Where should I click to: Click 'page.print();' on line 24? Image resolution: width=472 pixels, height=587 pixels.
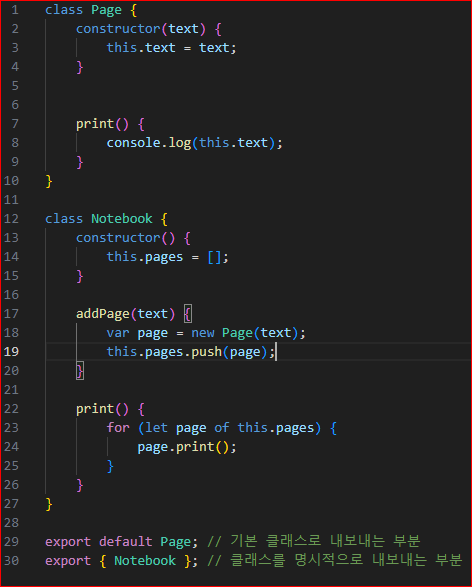tap(187, 447)
